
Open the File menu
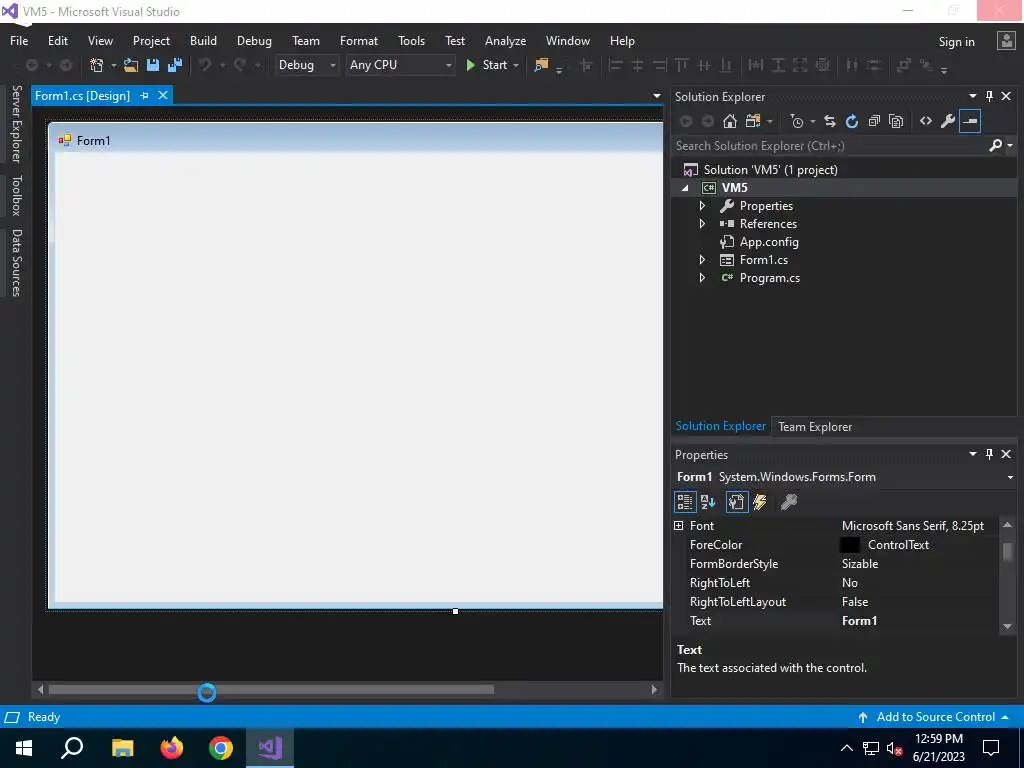[19, 40]
